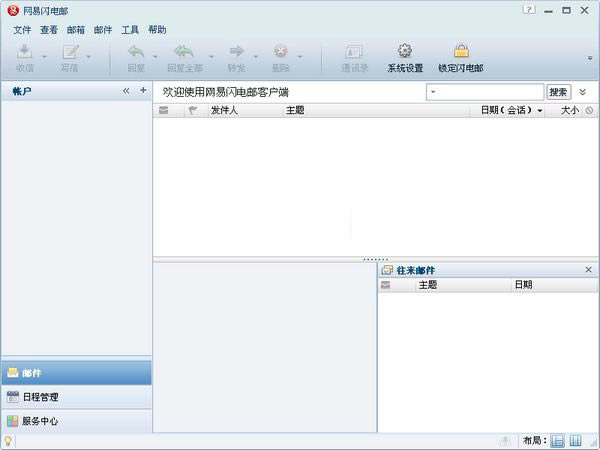This screenshot has width=600, height=450.
Task: Click the add account plus icon
Action: pos(143,90)
